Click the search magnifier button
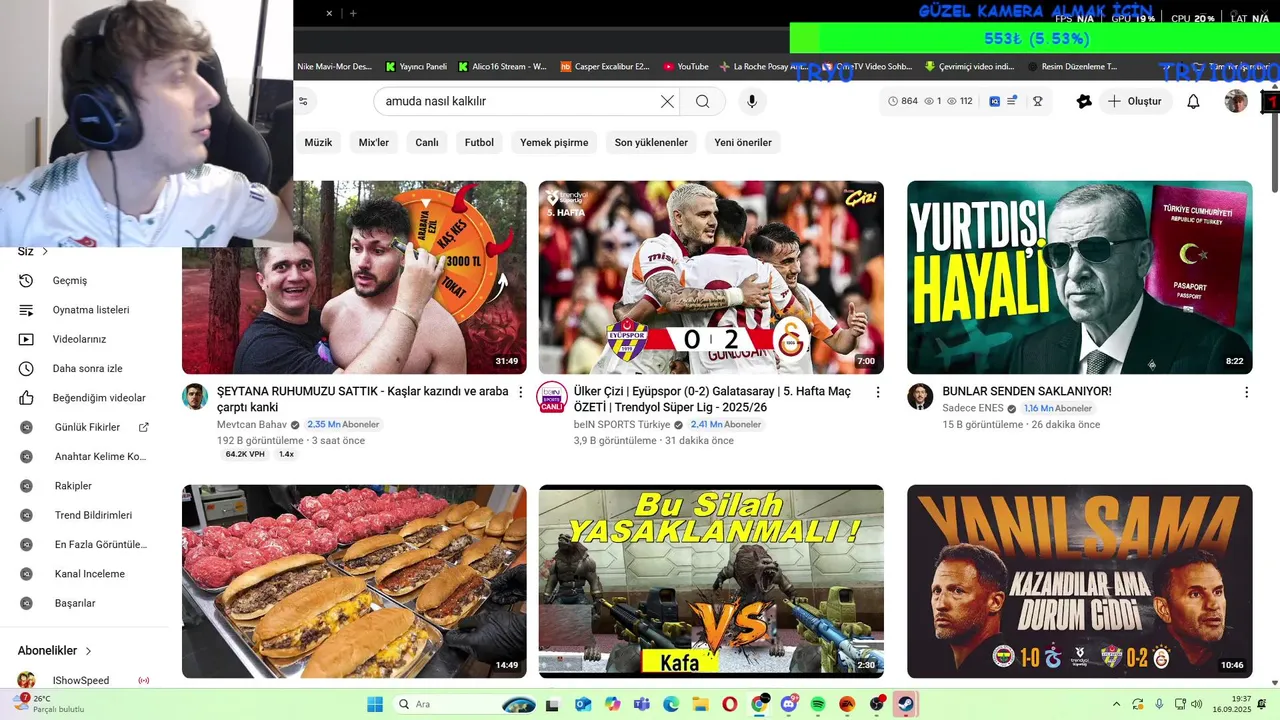Screen dimensions: 1280x720 click(x=703, y=101)
